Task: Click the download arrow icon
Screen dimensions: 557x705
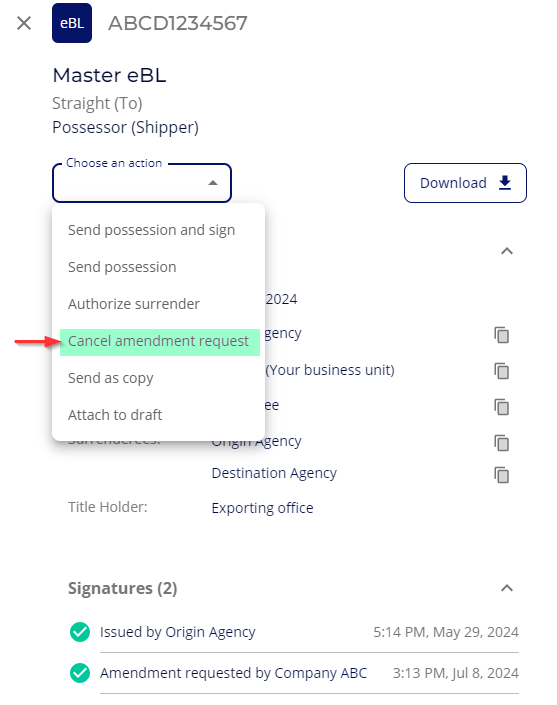Action: 505,183
